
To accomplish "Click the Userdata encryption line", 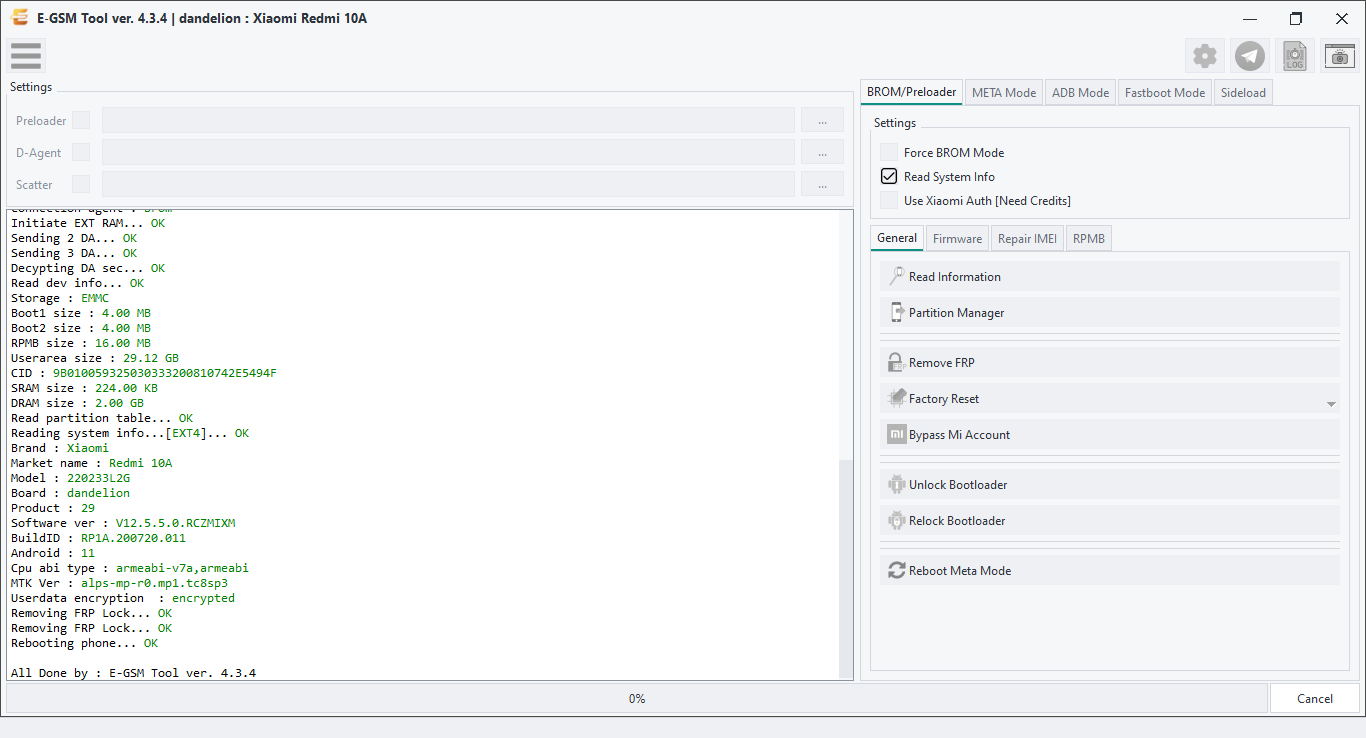I will (x=123, y=598).
